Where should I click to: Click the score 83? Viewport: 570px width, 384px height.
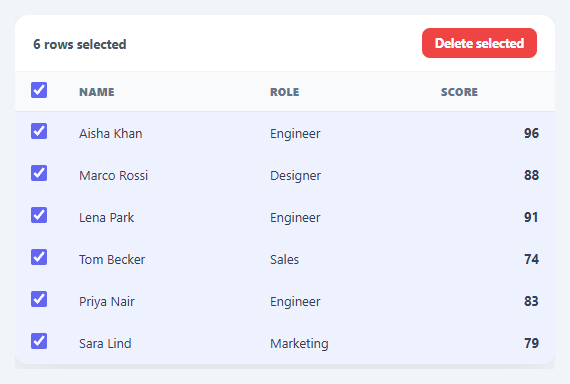[x=531, y=301]
